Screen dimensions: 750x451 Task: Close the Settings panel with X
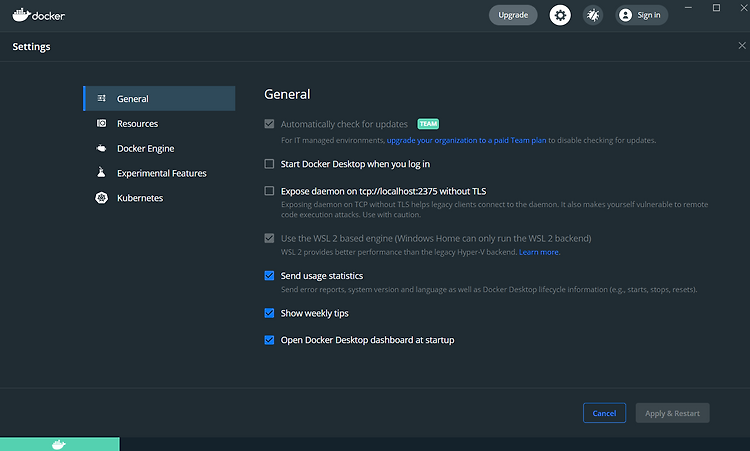(x=742, y=45)
